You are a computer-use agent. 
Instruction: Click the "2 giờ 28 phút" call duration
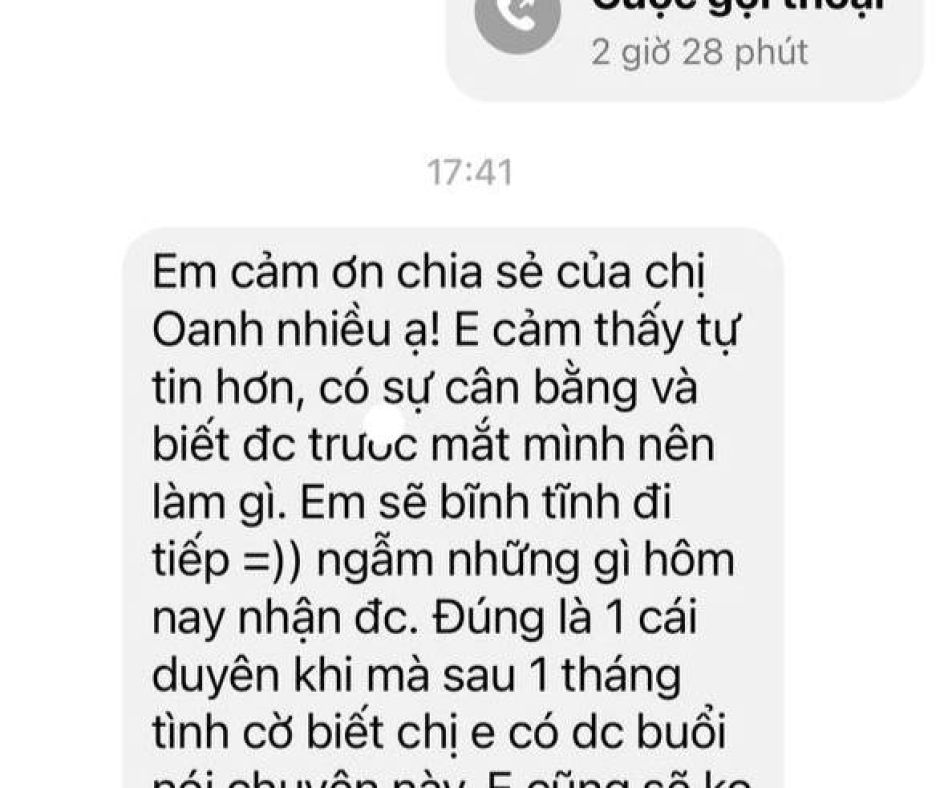point(700,52)
